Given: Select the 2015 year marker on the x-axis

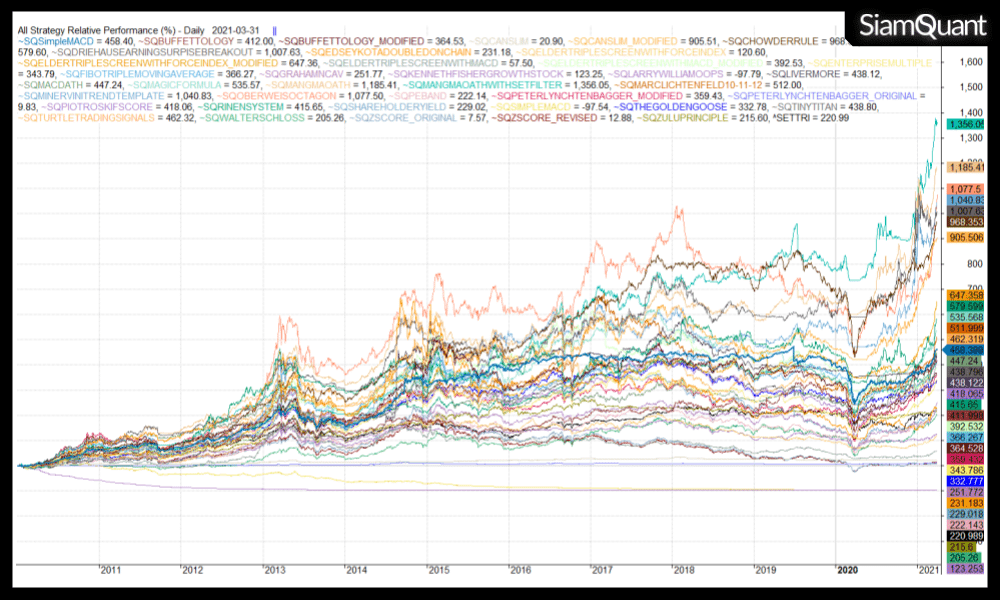Looking at the screenshot, I should (x=437, y=569).
